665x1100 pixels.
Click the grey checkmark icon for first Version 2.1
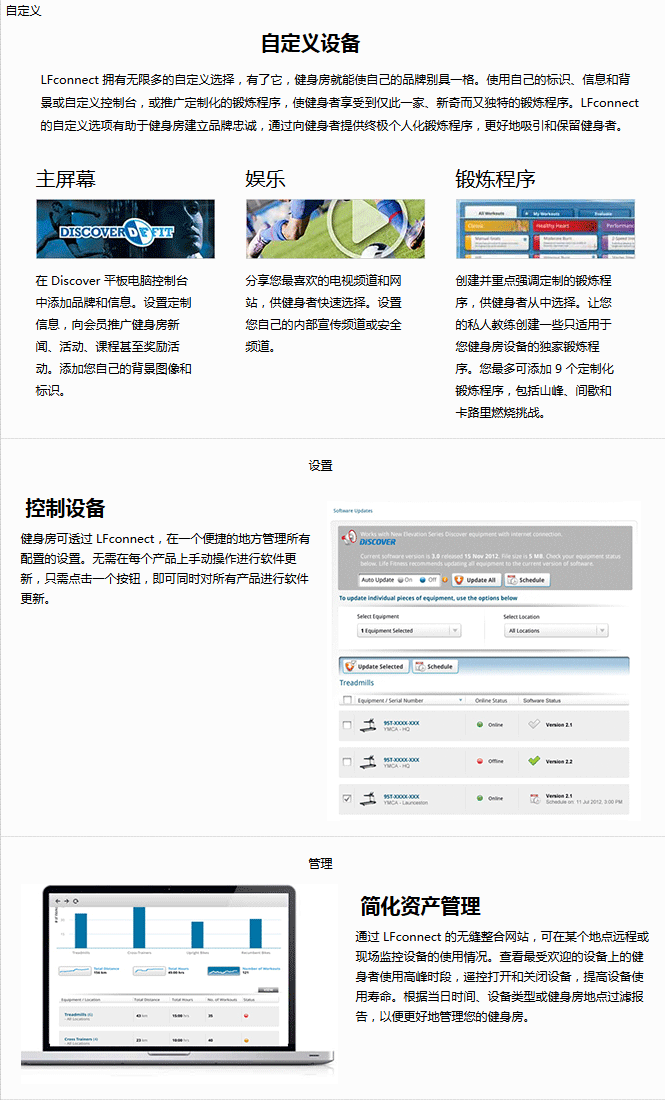pos(534,724)
